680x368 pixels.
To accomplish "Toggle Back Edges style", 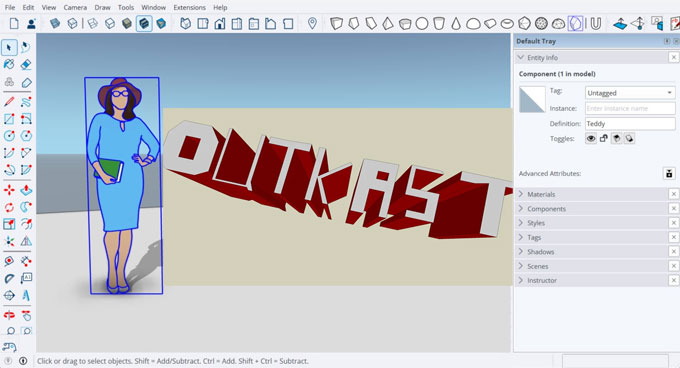I will (72, 23).
